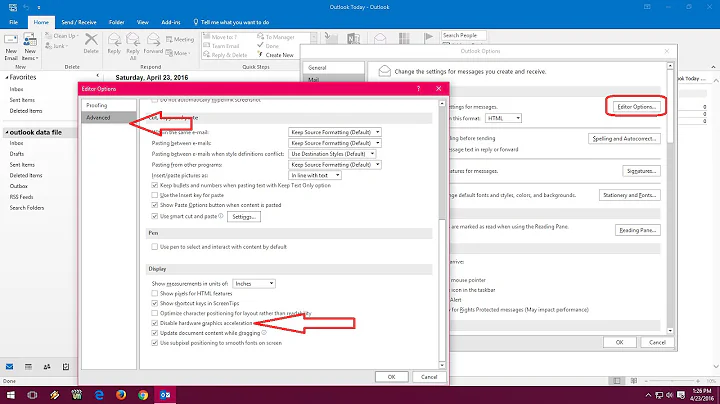Toggle Use subpixel positioning to smooth fonts

click(x=155, y=343)
